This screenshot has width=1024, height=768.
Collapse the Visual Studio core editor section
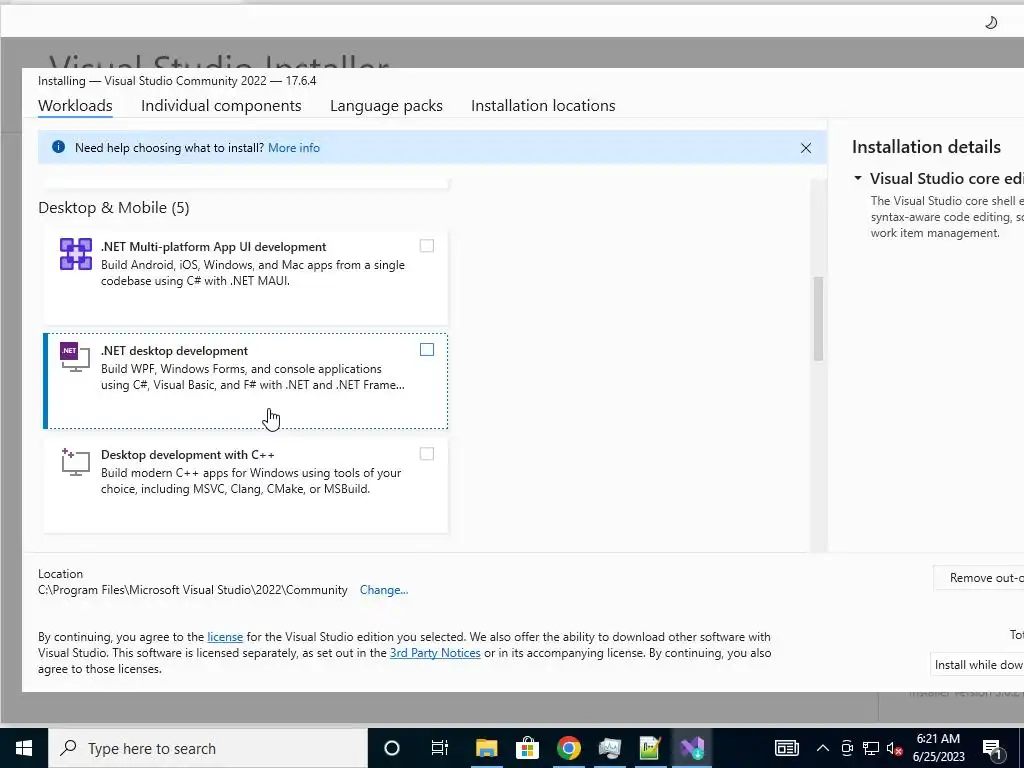(857, 178)
